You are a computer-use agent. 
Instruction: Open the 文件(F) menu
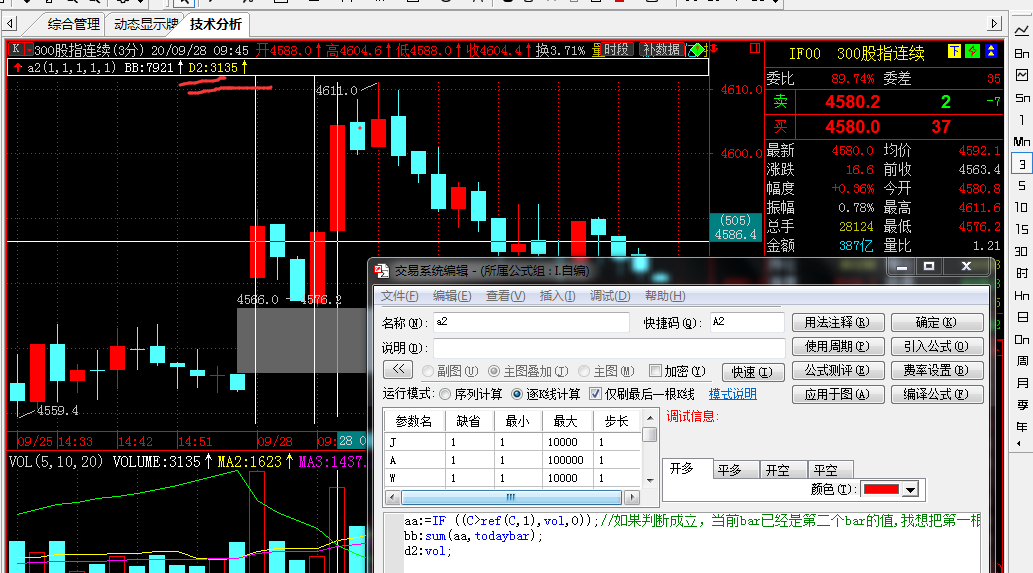(x=399, y=296)
